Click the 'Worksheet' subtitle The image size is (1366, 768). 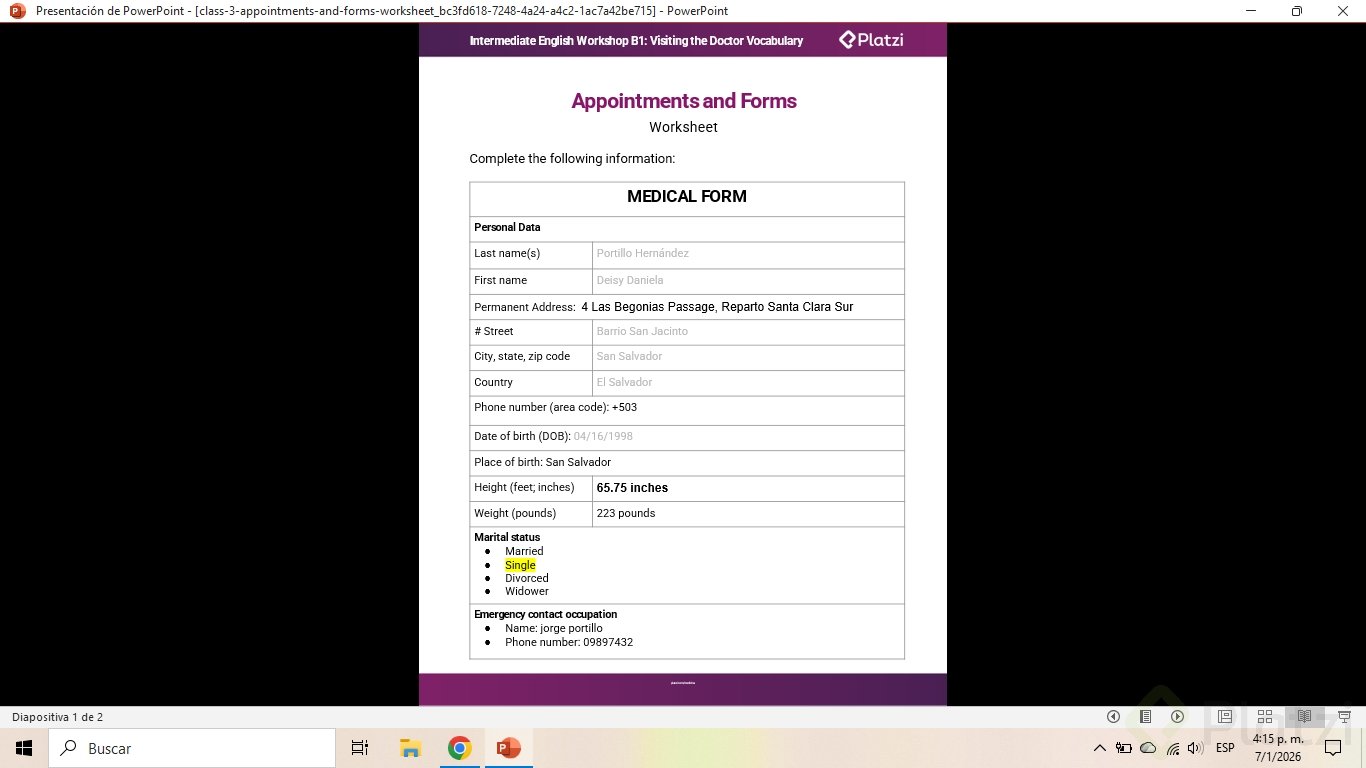point(683,127)
